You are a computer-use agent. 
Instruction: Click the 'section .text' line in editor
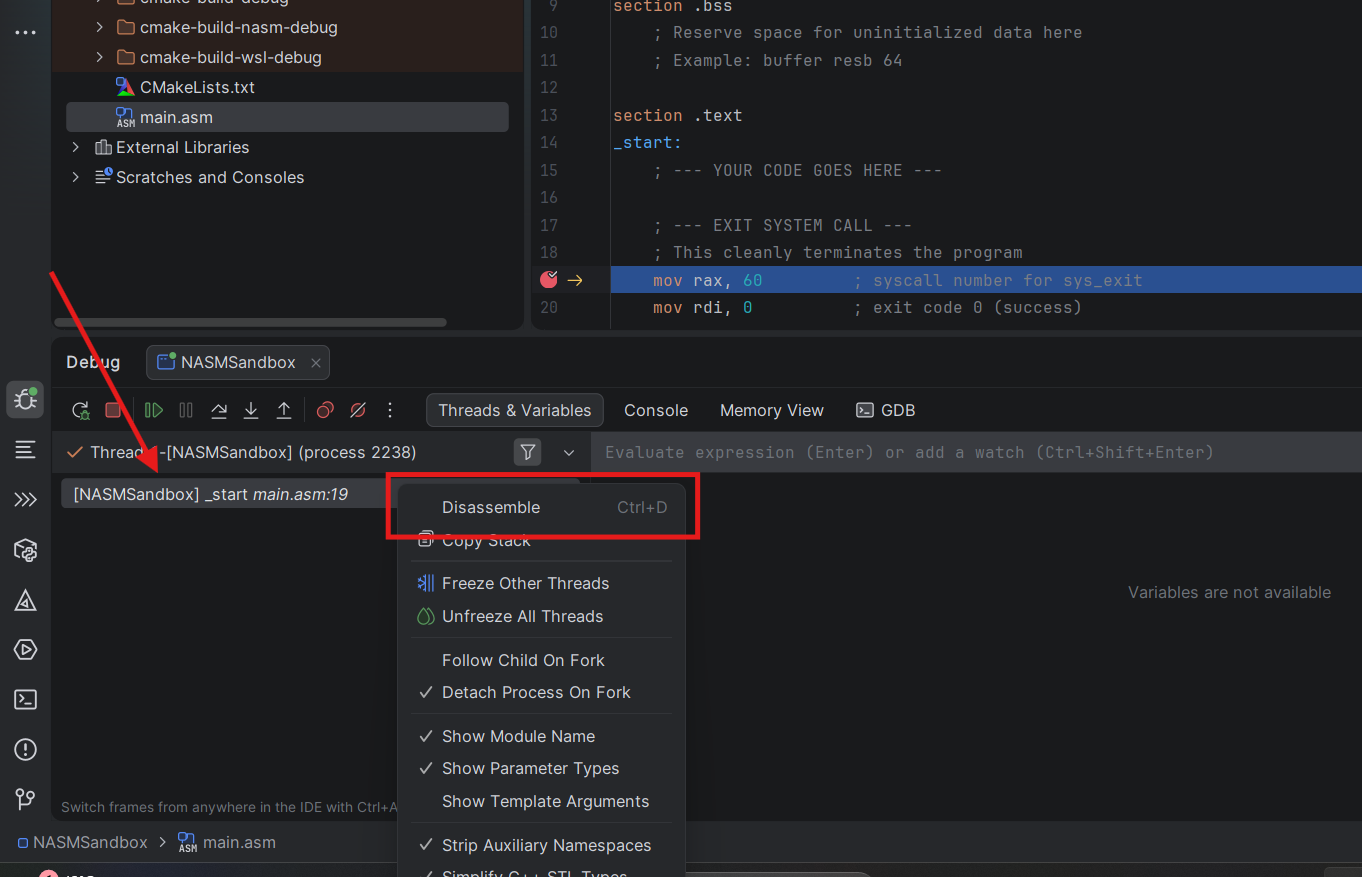click(677, 115)
